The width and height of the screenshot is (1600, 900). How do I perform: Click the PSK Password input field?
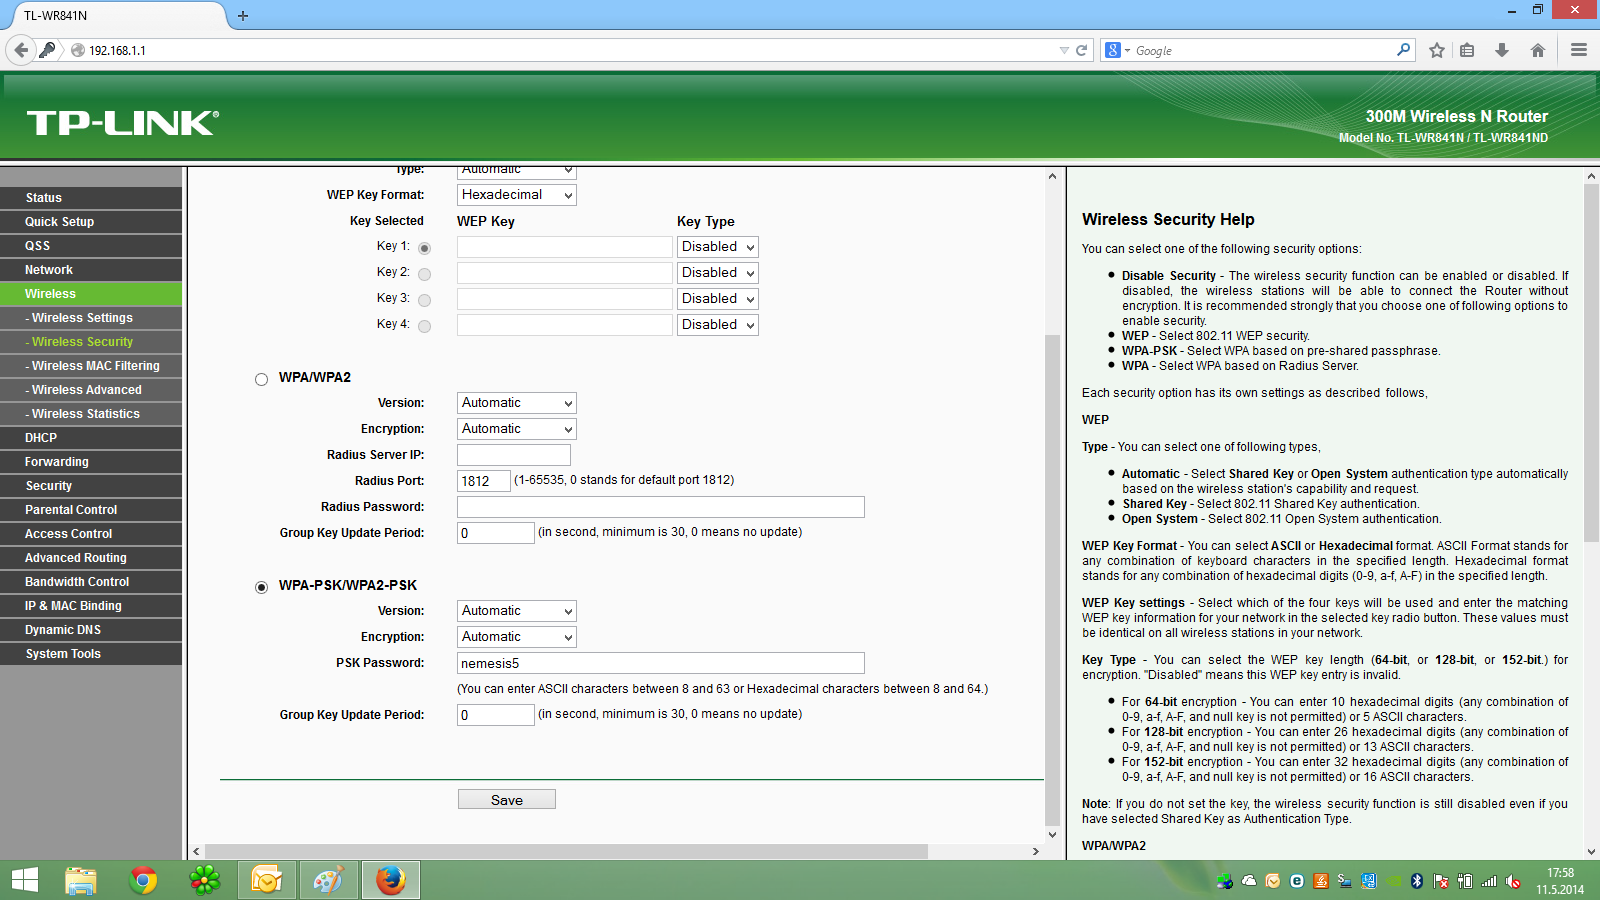[x=660, y=663]
